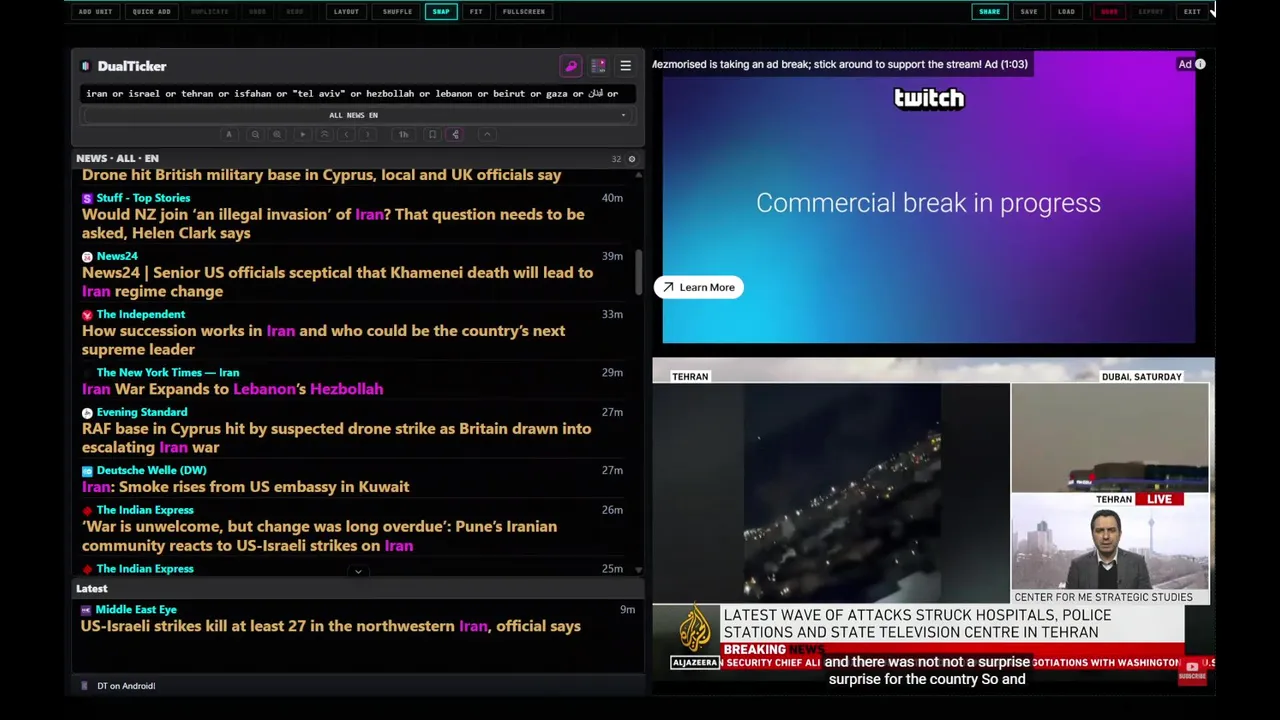Open 'Iran War Expands to Lebanon's Hezbollah' headline

(232, 389)
